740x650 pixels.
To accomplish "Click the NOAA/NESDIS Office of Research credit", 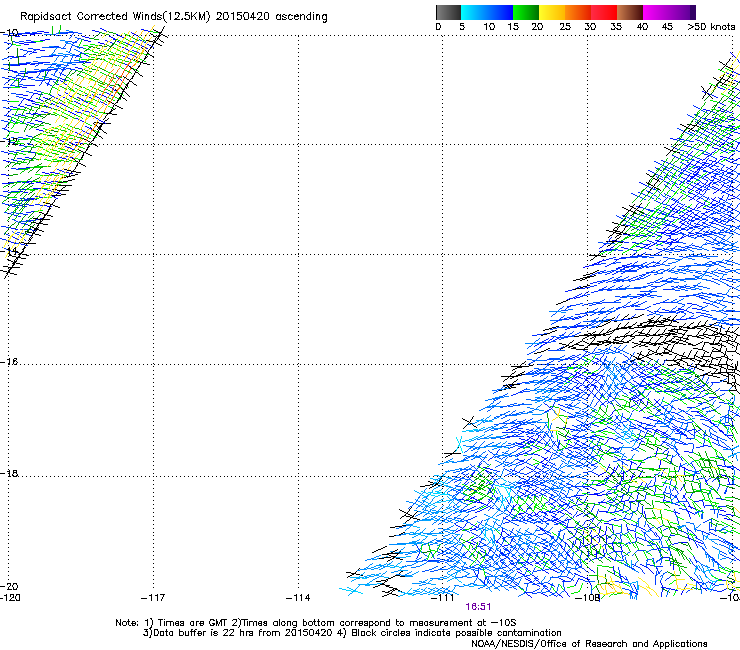I will point(589,644).
